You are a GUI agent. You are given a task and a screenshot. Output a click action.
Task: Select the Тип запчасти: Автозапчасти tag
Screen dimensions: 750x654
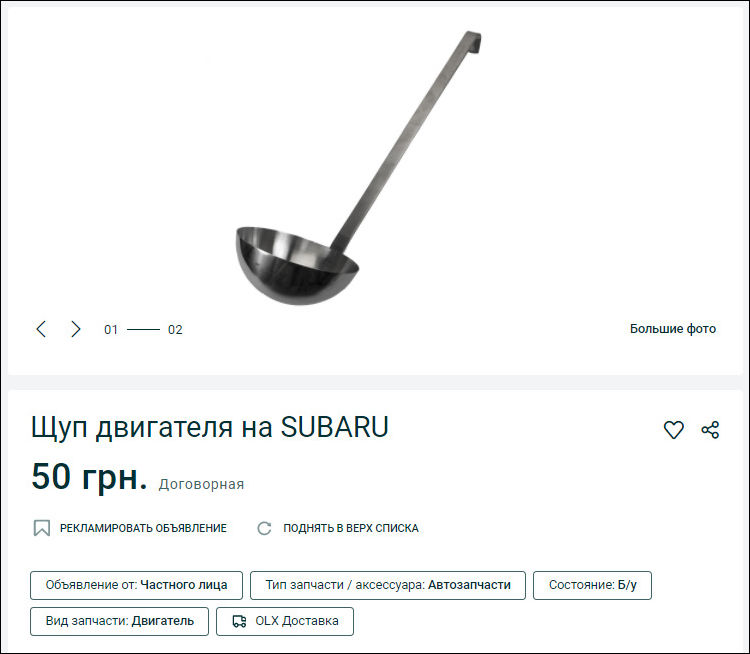point(388,585)
